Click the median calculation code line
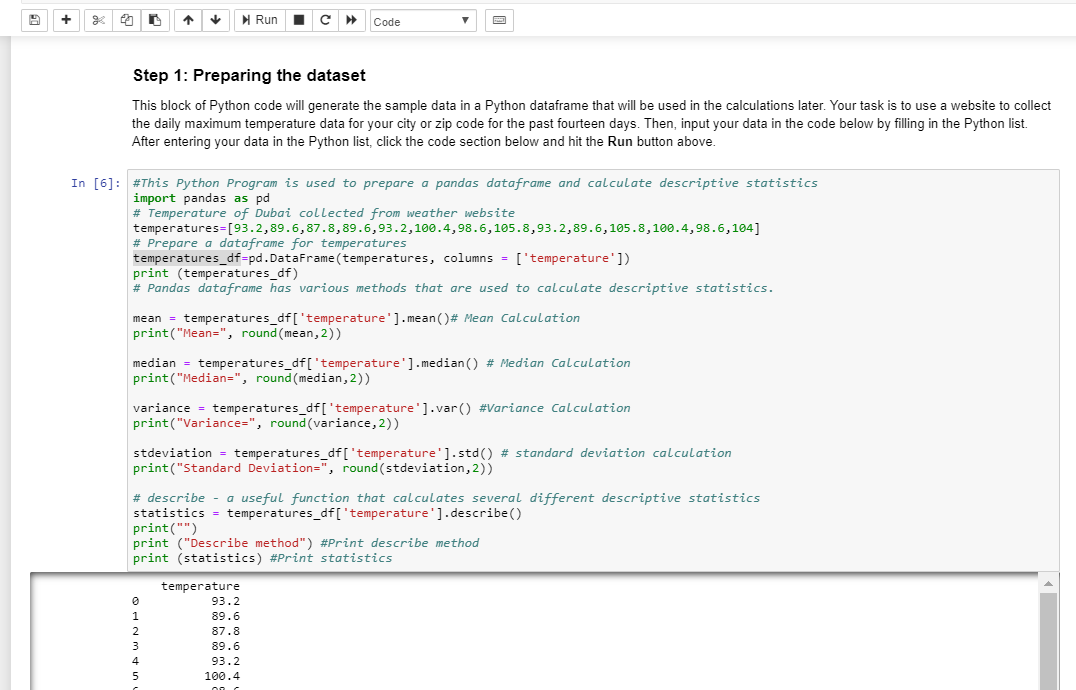1076x690 pixels. (x=382, y=363)
